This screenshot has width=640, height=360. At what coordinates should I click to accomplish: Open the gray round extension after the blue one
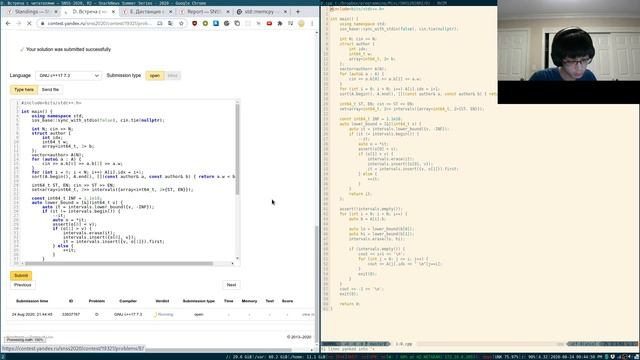pos(227,24)
